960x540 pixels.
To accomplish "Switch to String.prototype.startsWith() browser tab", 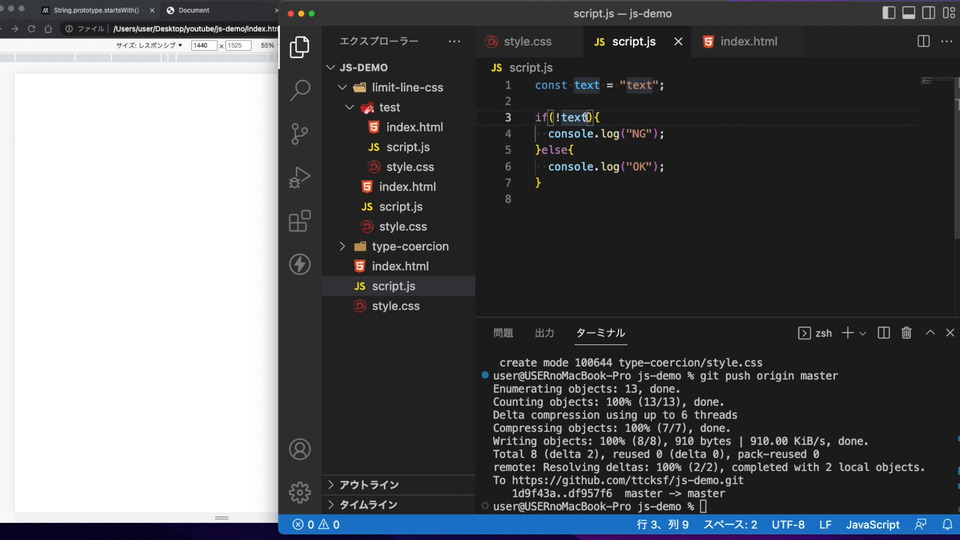I will tap(96, 10).
